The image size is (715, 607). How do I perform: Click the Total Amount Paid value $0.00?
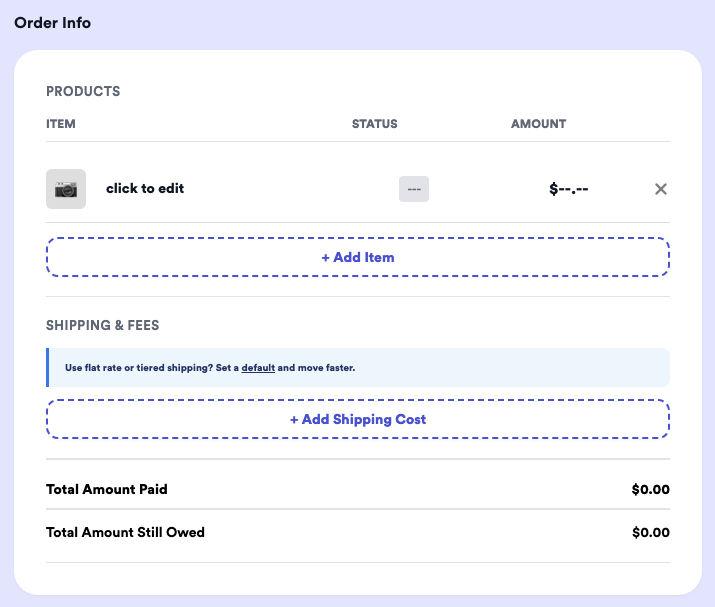[650, 489]
